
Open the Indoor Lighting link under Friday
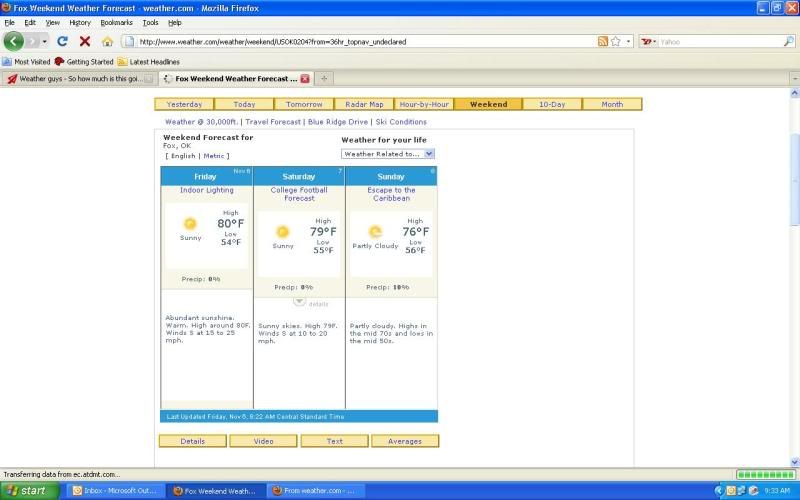(207, 190)
